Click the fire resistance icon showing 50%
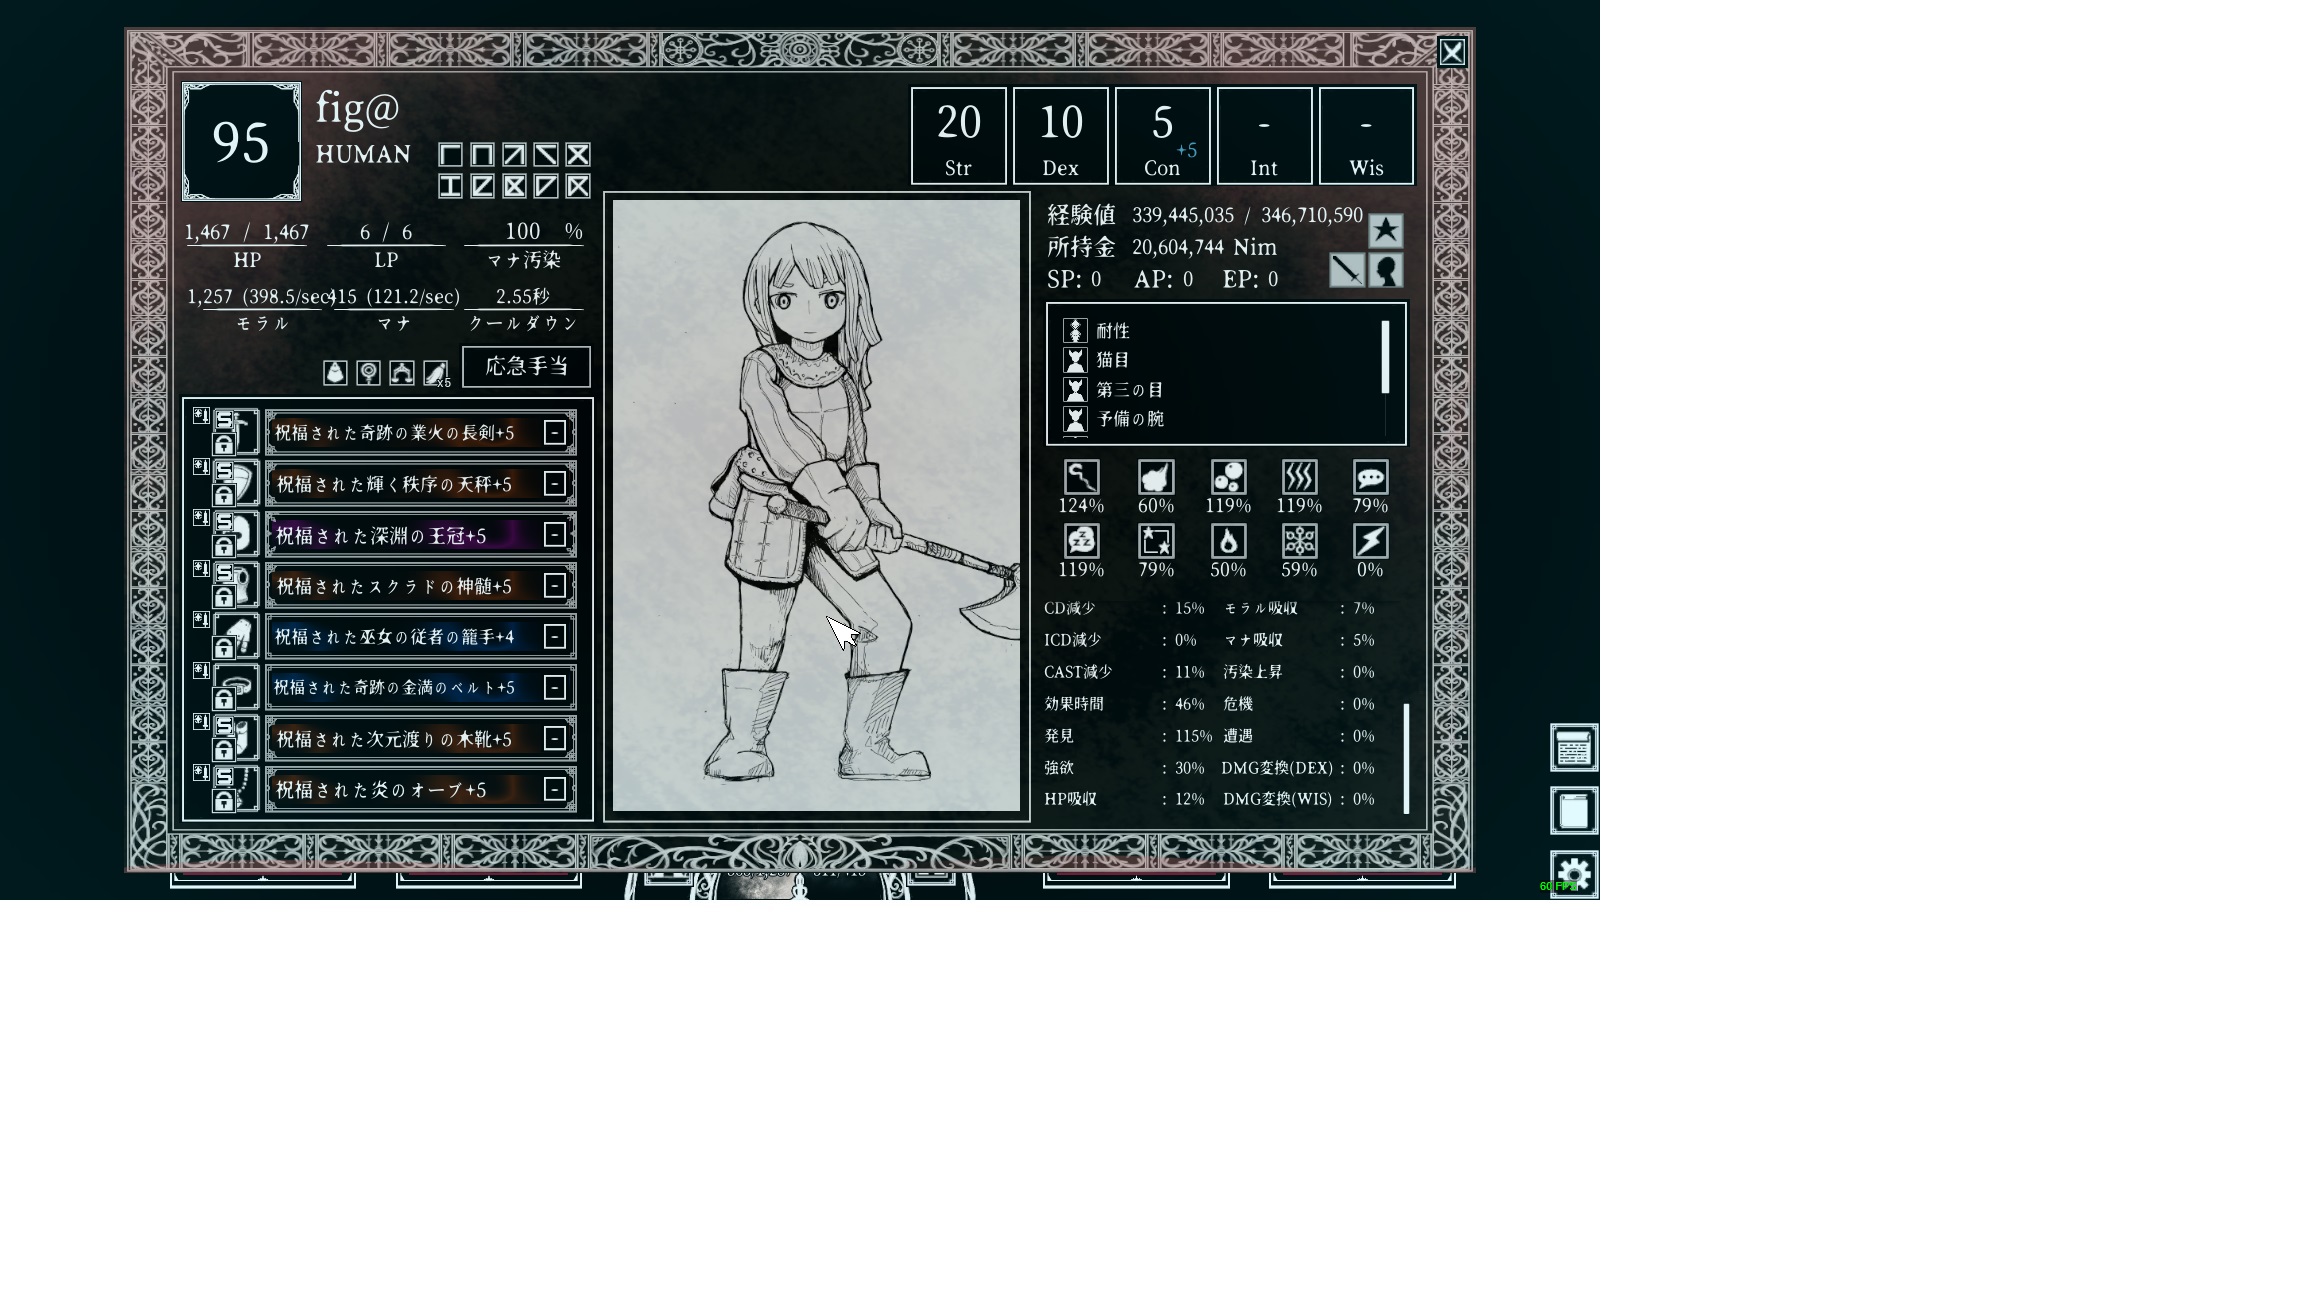The width and height of the screenshot is (2304, 1296). point(1228,542)
